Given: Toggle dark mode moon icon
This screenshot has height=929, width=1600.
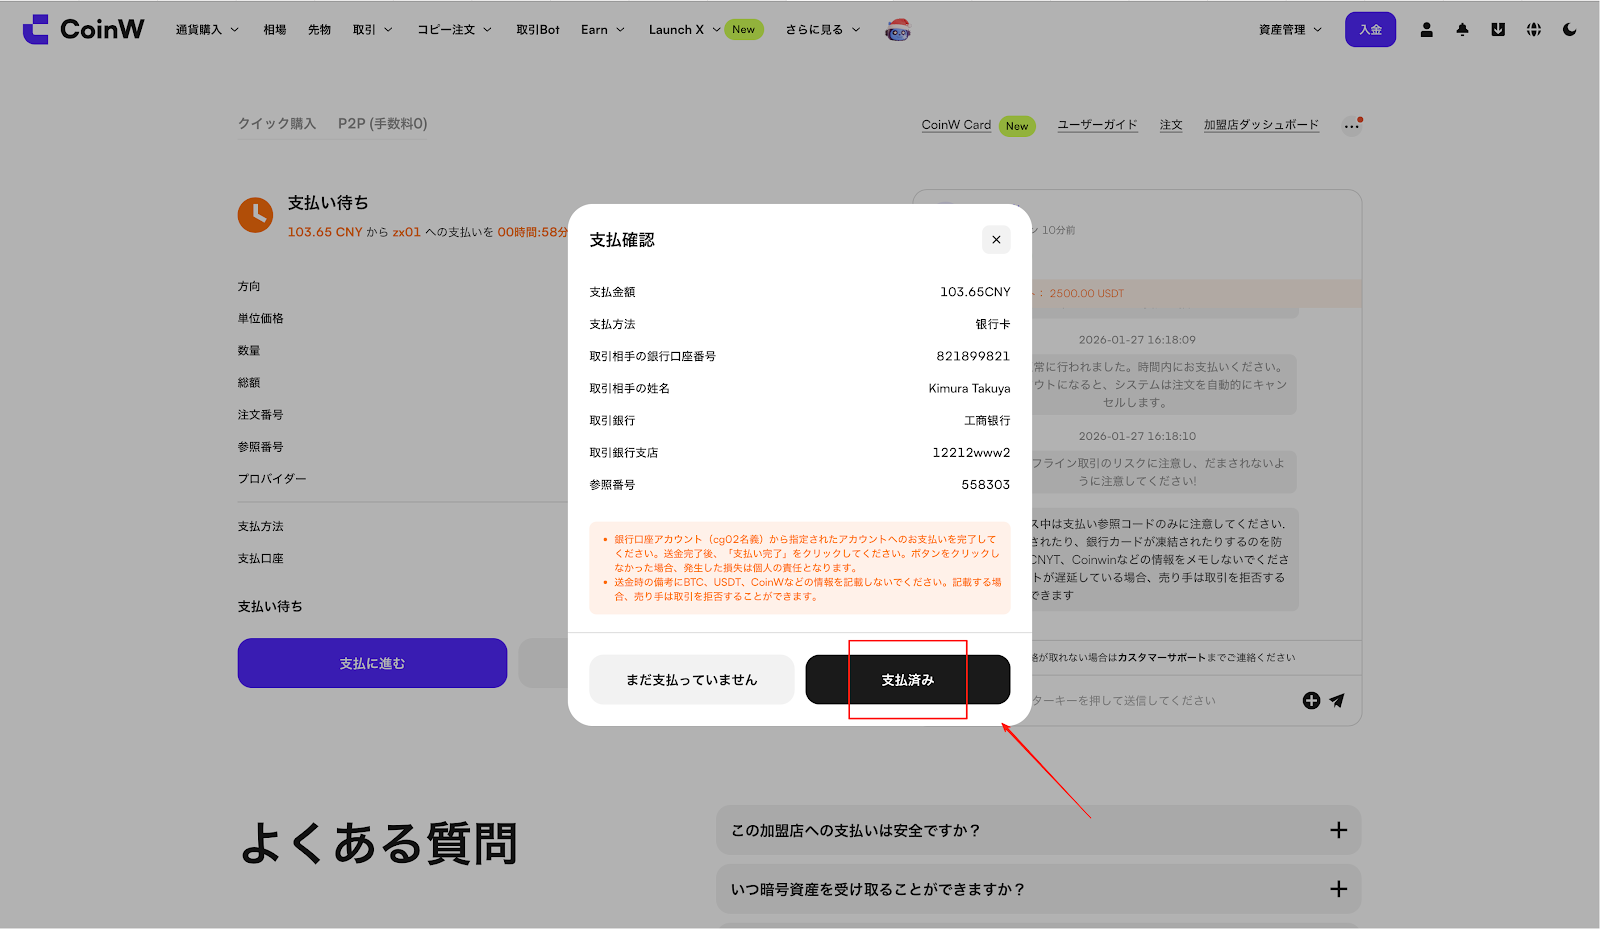Looking at the screenshot, I should click(x=1569, y=30).
